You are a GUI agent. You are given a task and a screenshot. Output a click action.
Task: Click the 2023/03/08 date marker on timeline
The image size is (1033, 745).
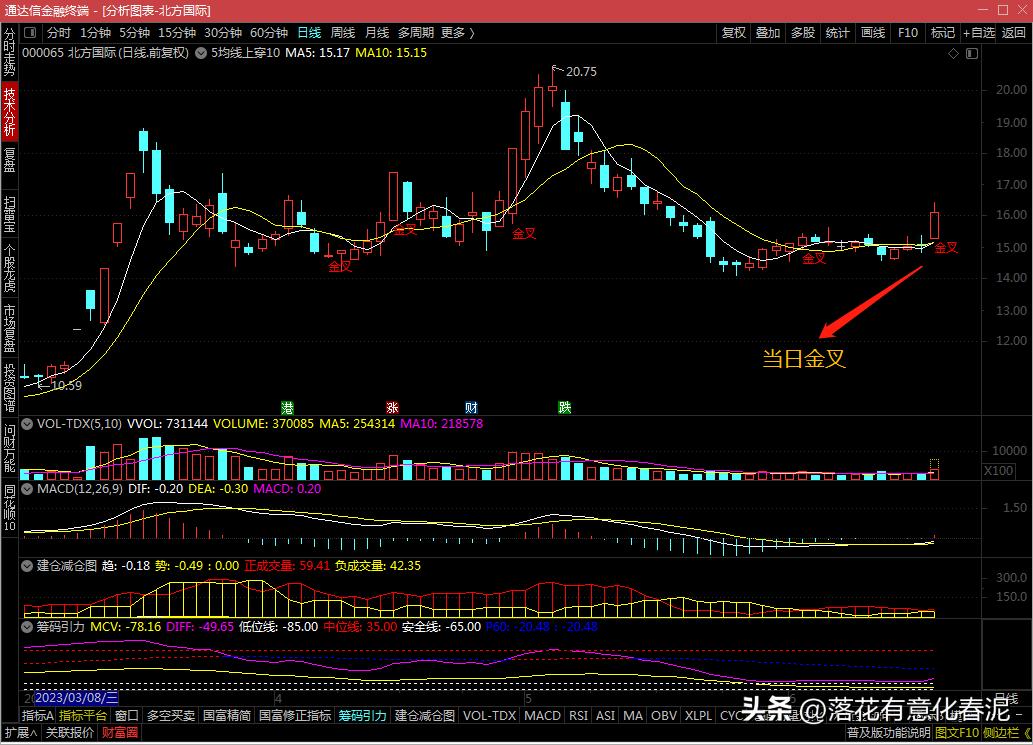click(x=76, y=698)
